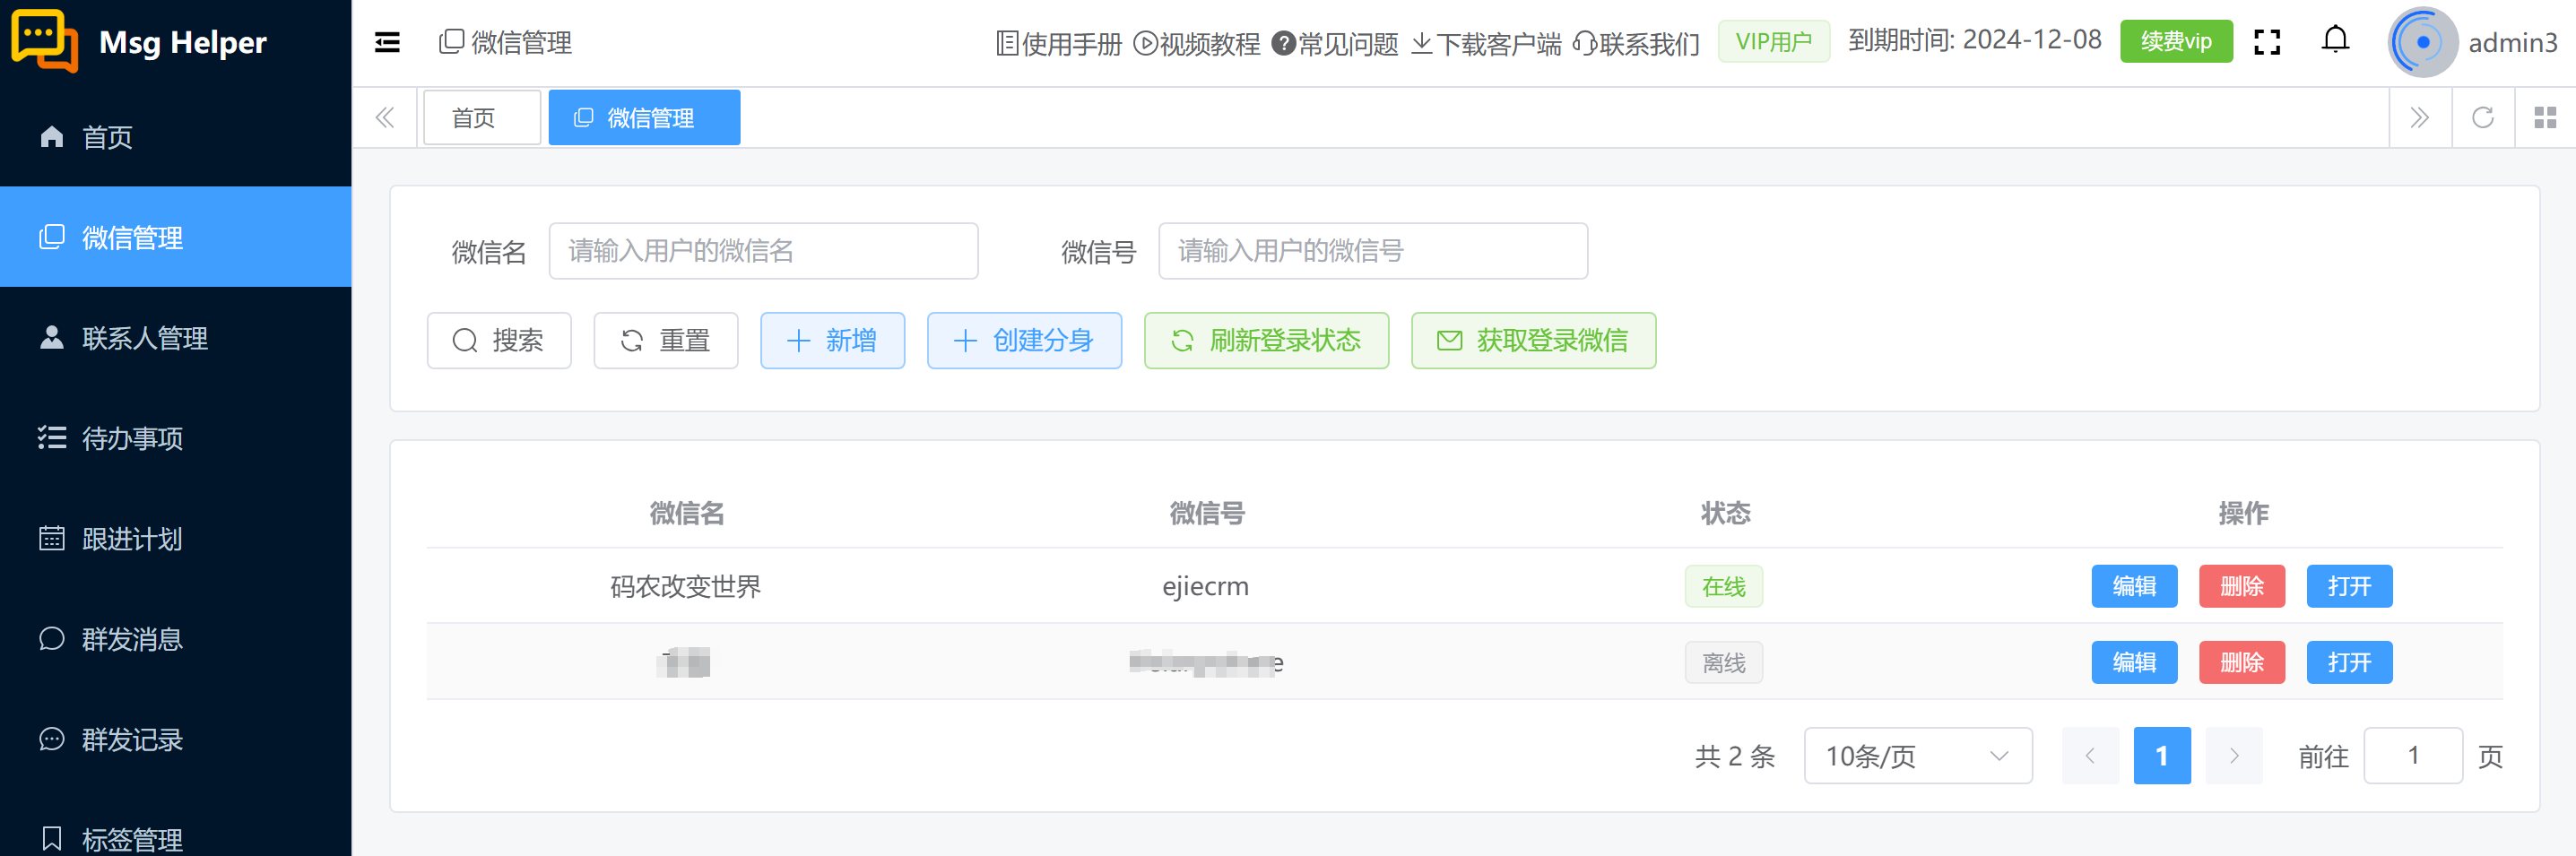
Task: Open tab options grid icon
Action: (2545, 118)
